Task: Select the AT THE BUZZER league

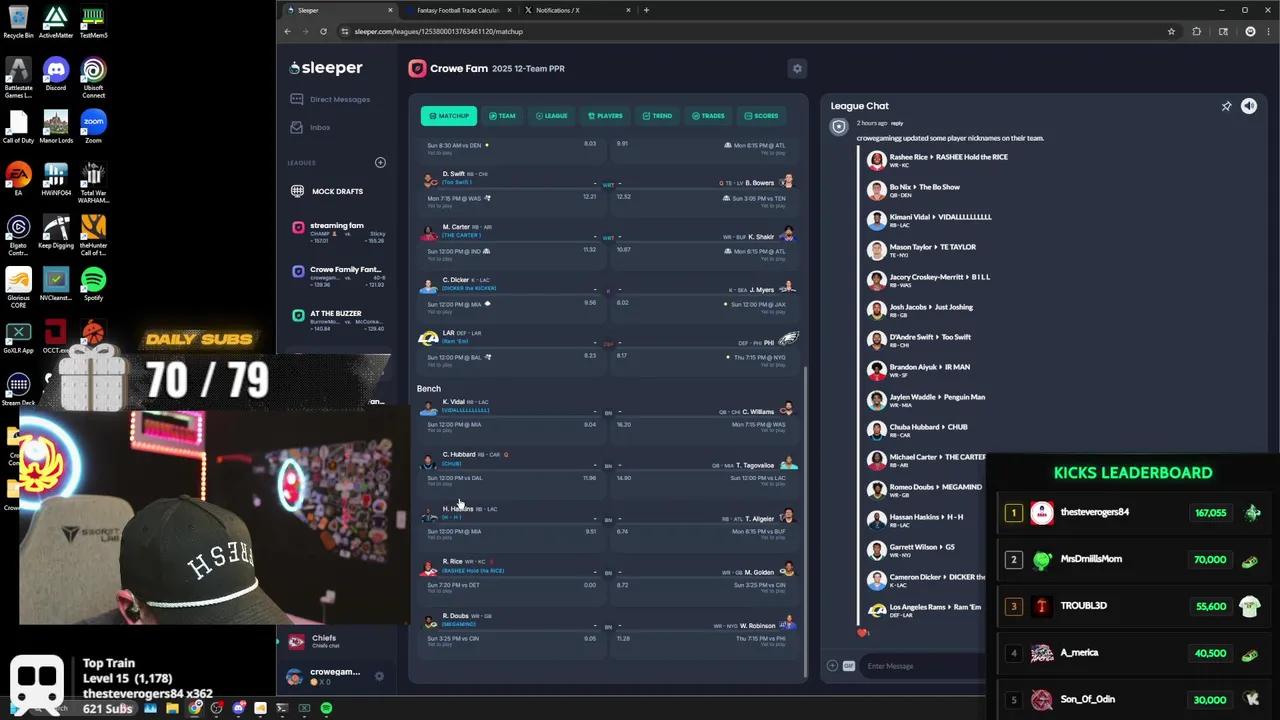Action: tap(338, 319)
